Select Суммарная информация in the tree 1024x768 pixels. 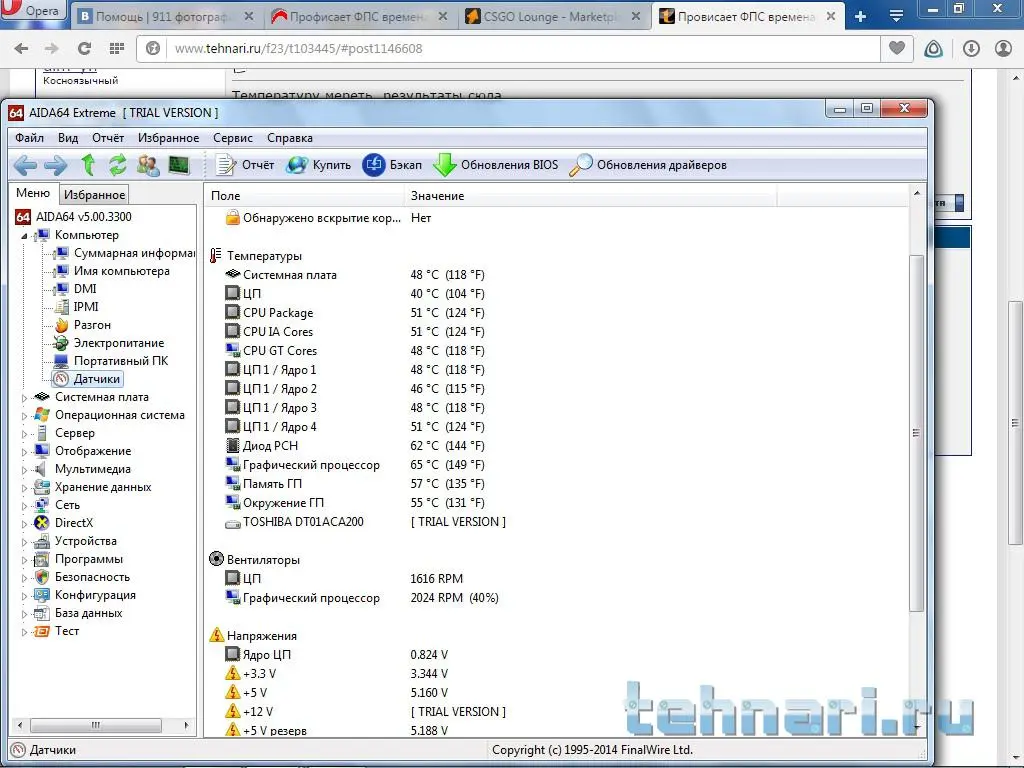pos(133,253)
